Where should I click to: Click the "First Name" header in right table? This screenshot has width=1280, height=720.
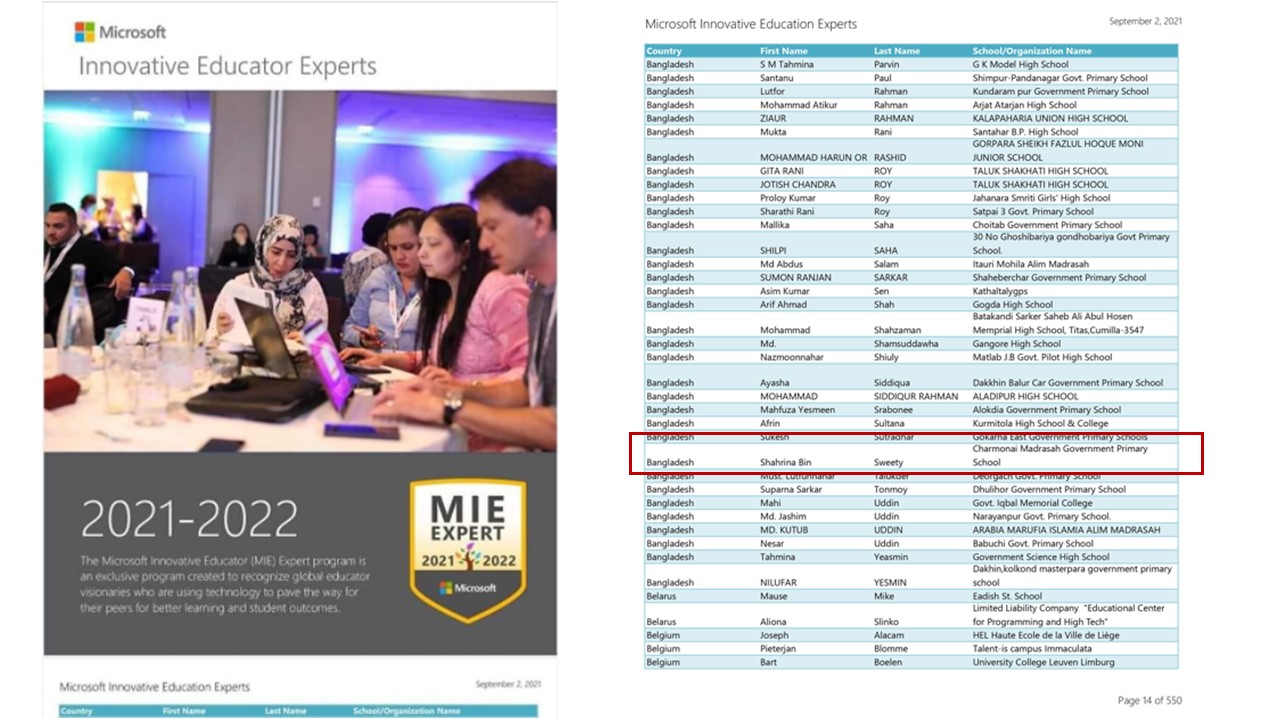tap(783, 51)
